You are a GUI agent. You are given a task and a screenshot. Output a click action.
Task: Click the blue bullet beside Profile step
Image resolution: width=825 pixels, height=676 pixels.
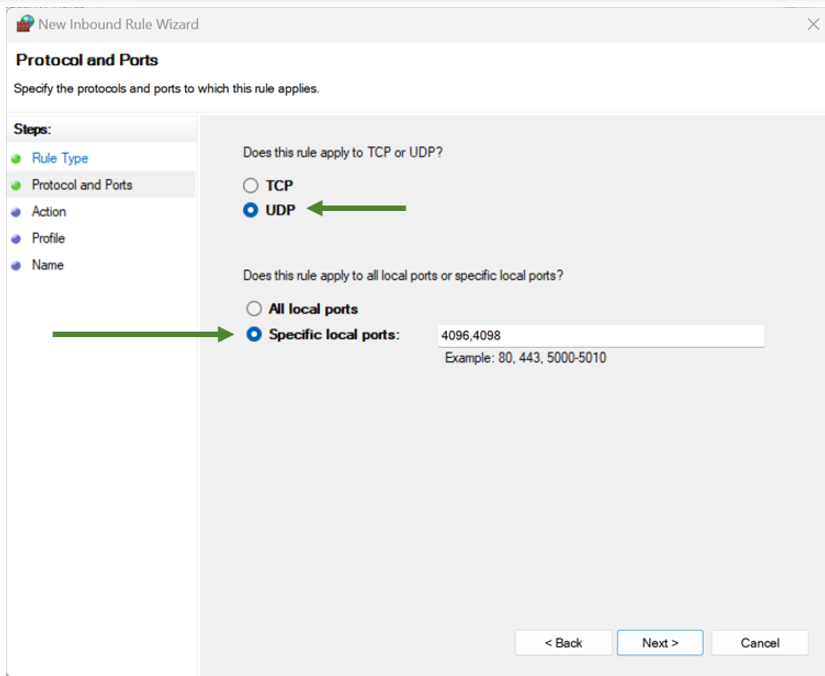[16, 239]
